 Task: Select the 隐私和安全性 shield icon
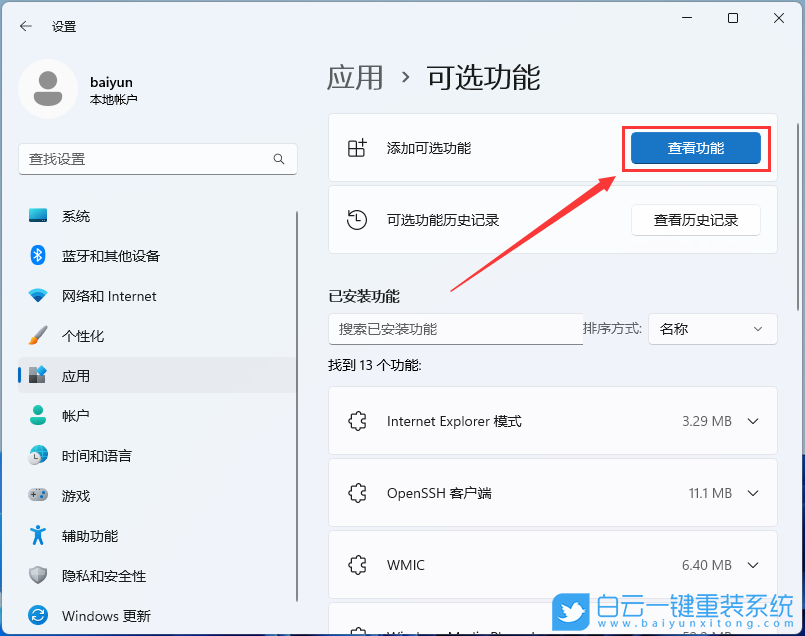pos(37,575)
